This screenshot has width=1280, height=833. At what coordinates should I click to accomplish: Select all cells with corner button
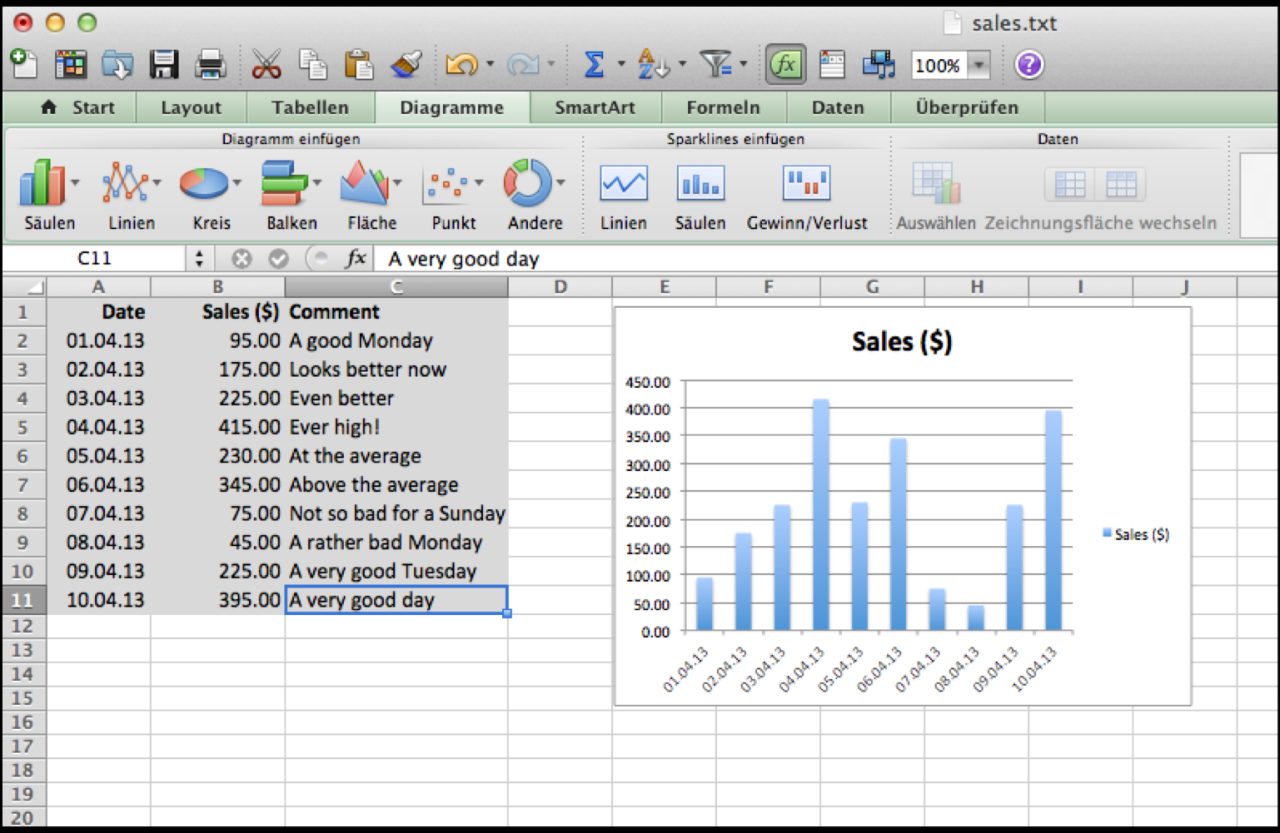point(24,287)
